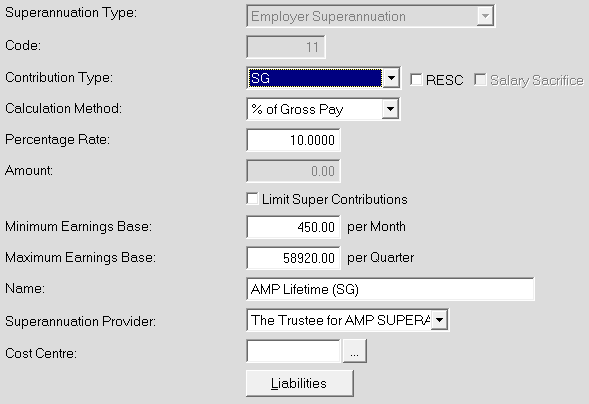Open the Contribution Type dropdown arrow
This screenshot has height=404, width=589.
(391, 78)
